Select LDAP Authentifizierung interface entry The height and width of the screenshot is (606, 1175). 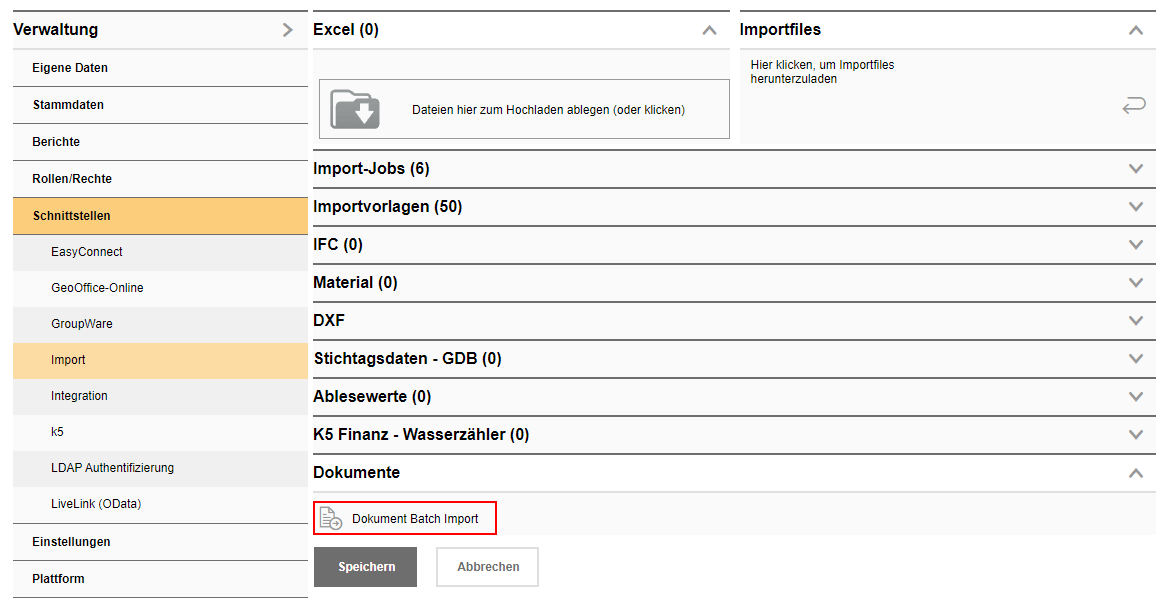(x=112, y=468)
